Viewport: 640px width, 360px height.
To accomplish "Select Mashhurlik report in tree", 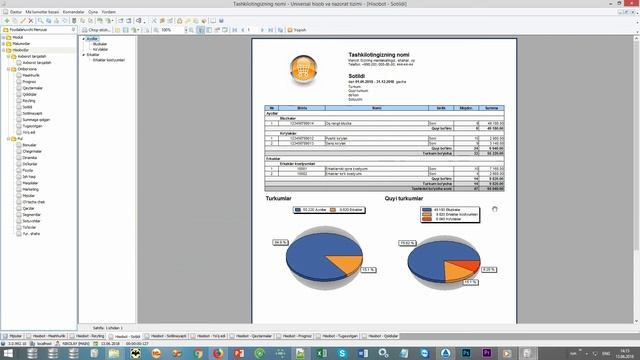I will click(31, 75).
